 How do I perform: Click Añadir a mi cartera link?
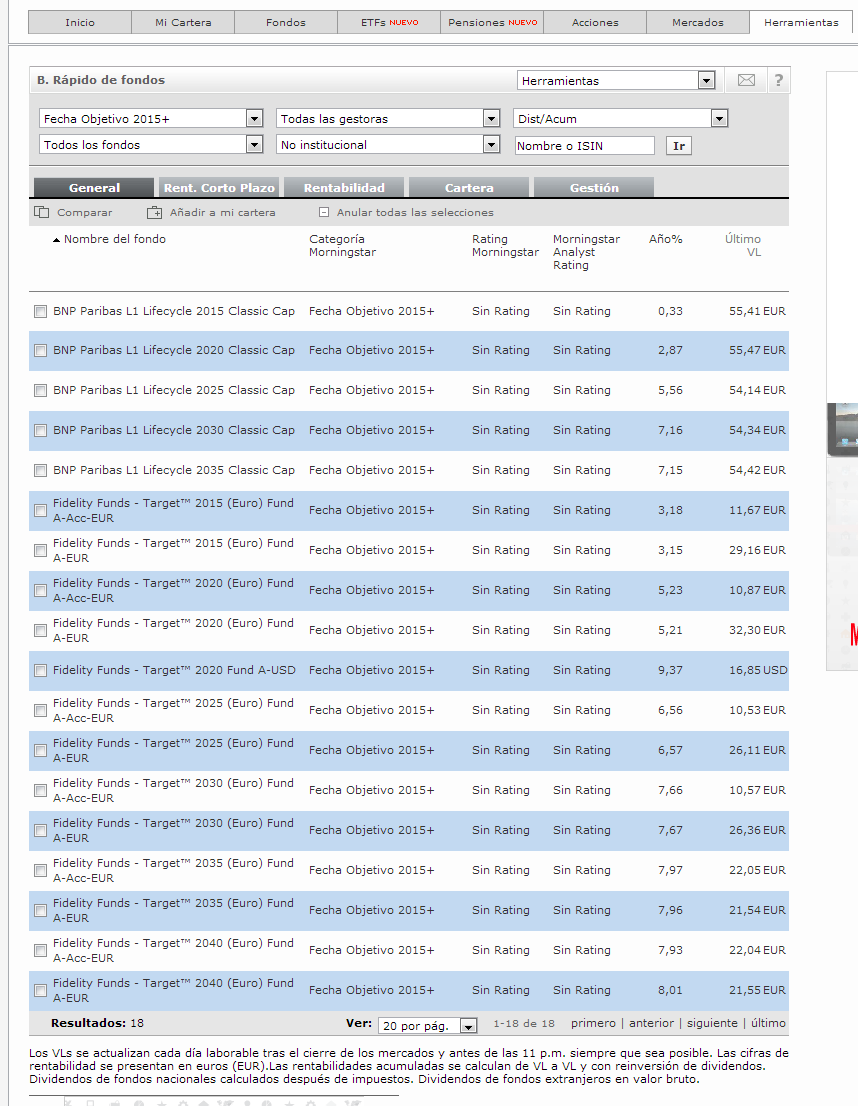(x=222, y=212)
